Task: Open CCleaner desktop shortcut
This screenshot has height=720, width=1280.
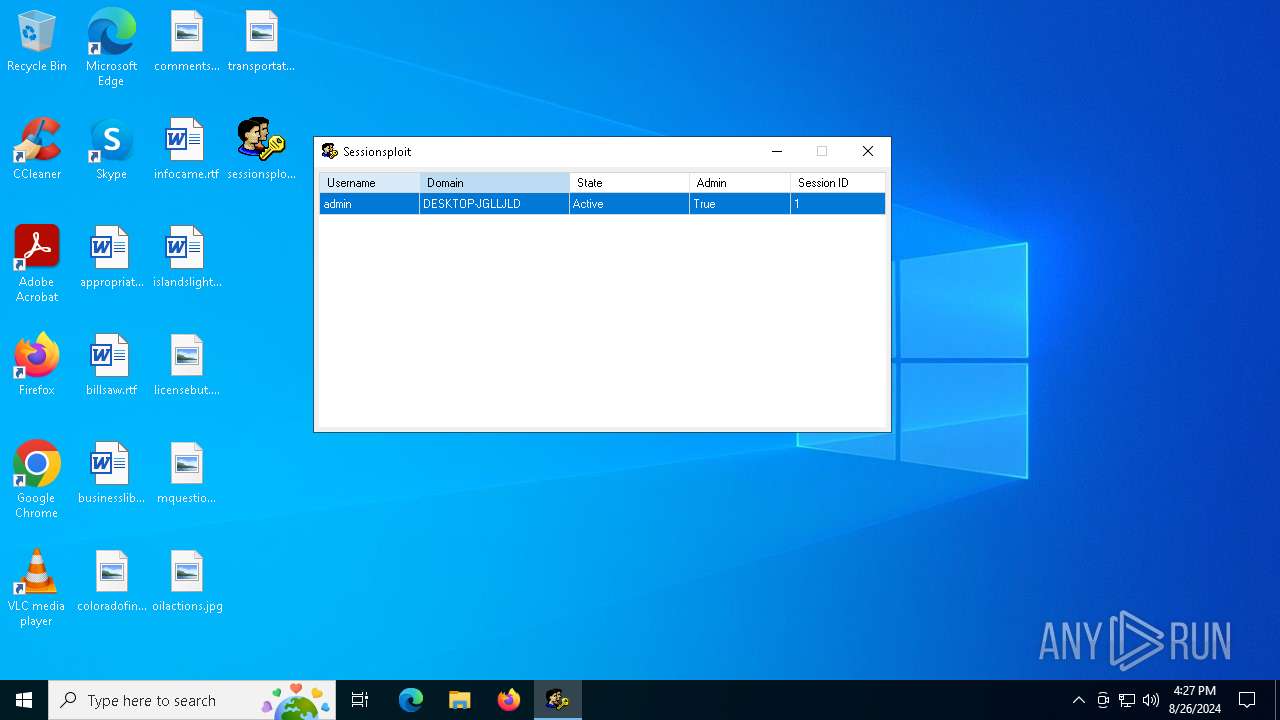Action: tap(37, 150)
